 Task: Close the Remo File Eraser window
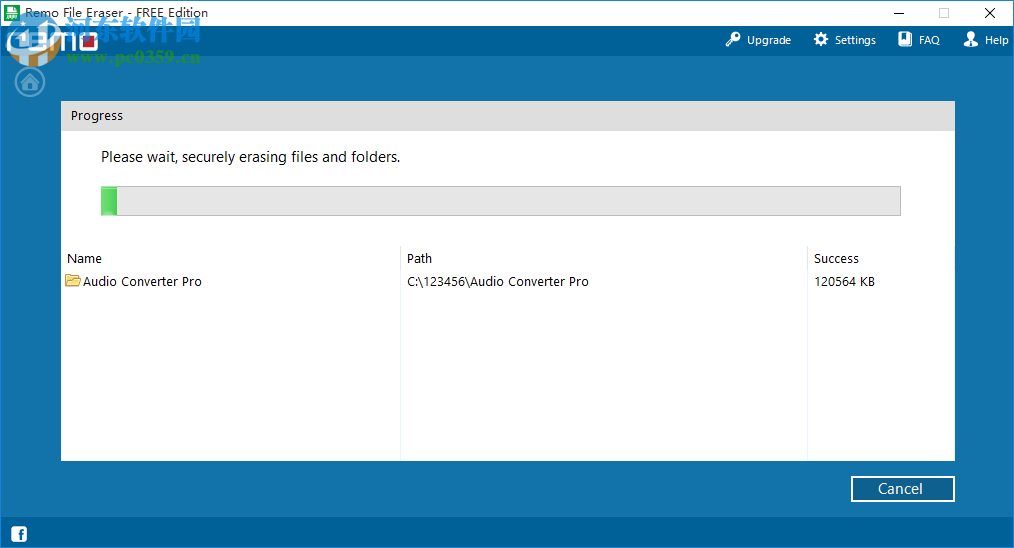coord(989,13)
